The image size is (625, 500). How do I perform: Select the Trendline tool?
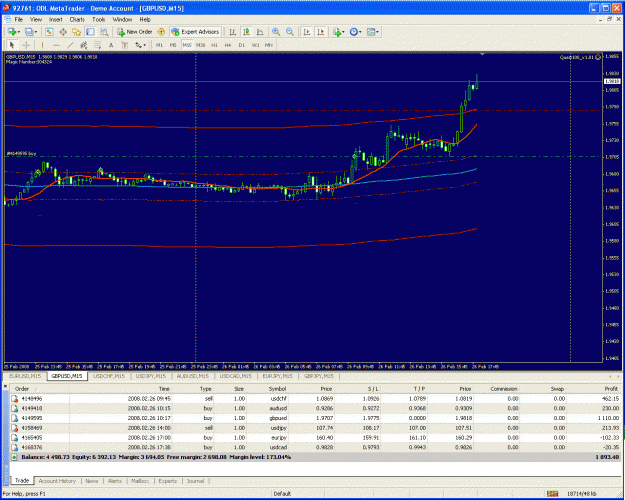pos(70,45)
